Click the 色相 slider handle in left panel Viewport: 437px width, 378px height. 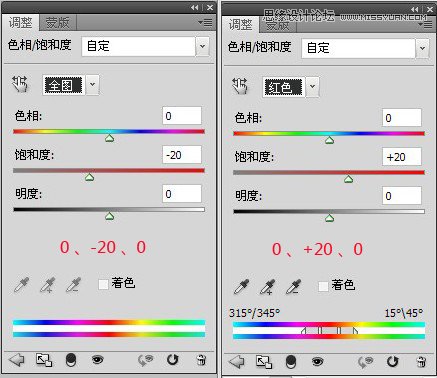[109, 138]
